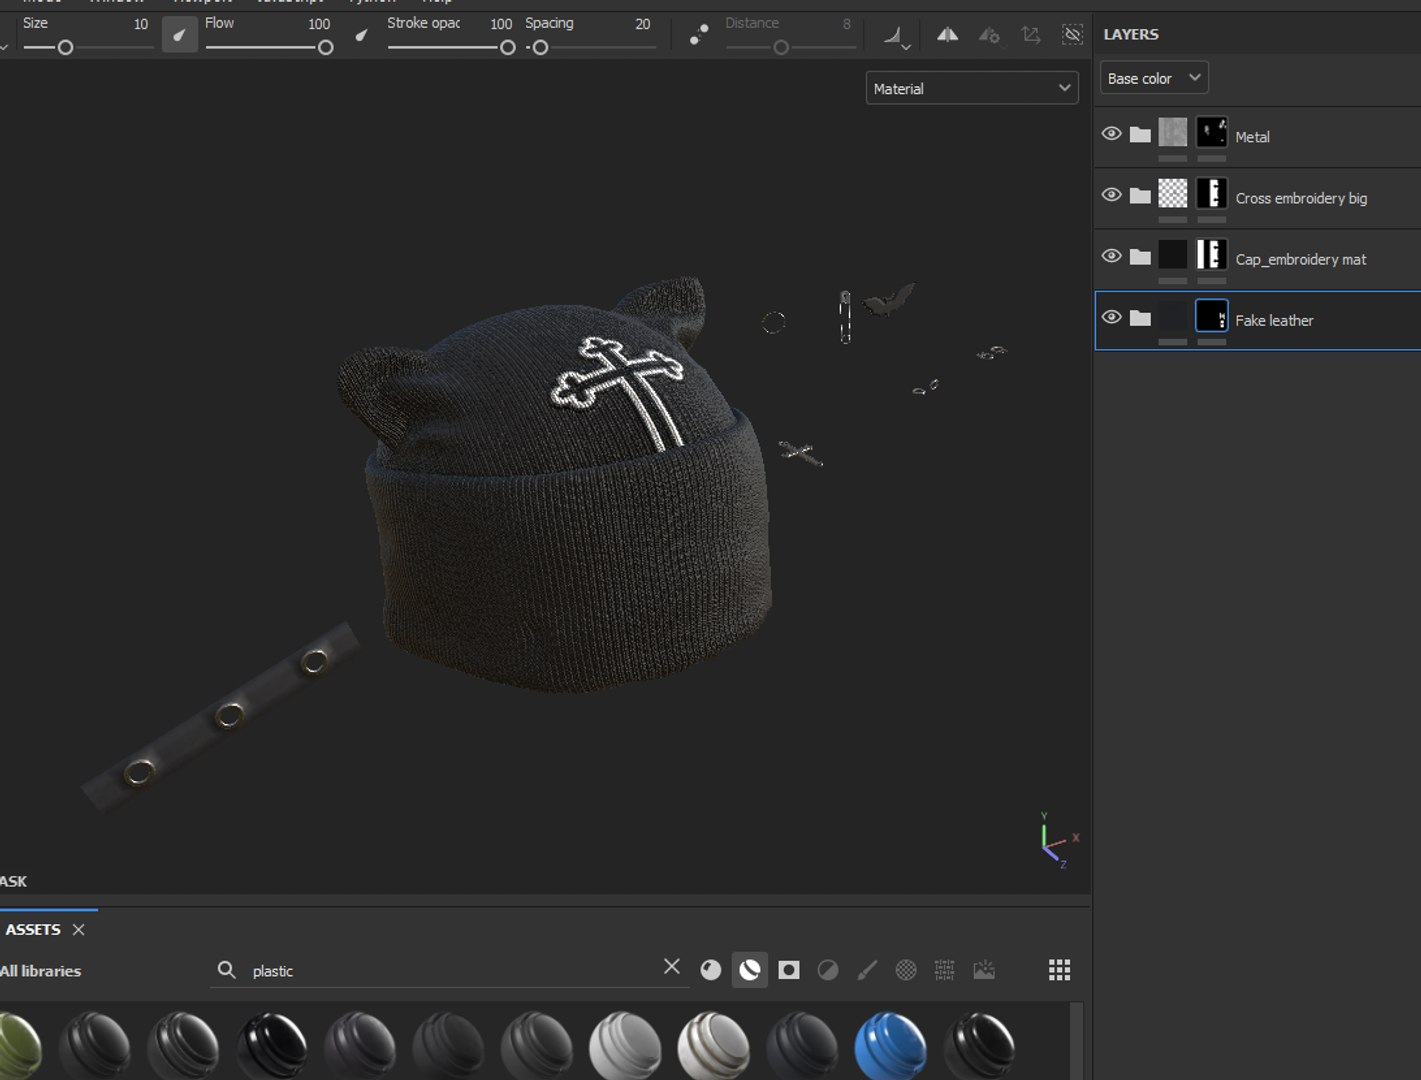The image size is (1421, 1080).
Task: Hide the Metal layer
Action: [1111, 134]
